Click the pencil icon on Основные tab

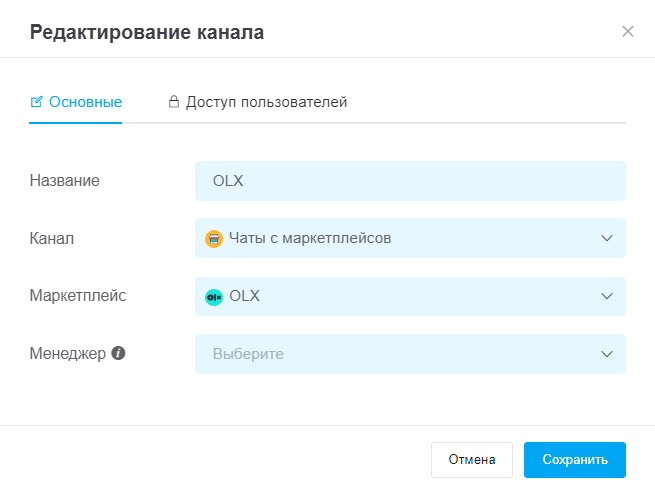tap(37, 101)
